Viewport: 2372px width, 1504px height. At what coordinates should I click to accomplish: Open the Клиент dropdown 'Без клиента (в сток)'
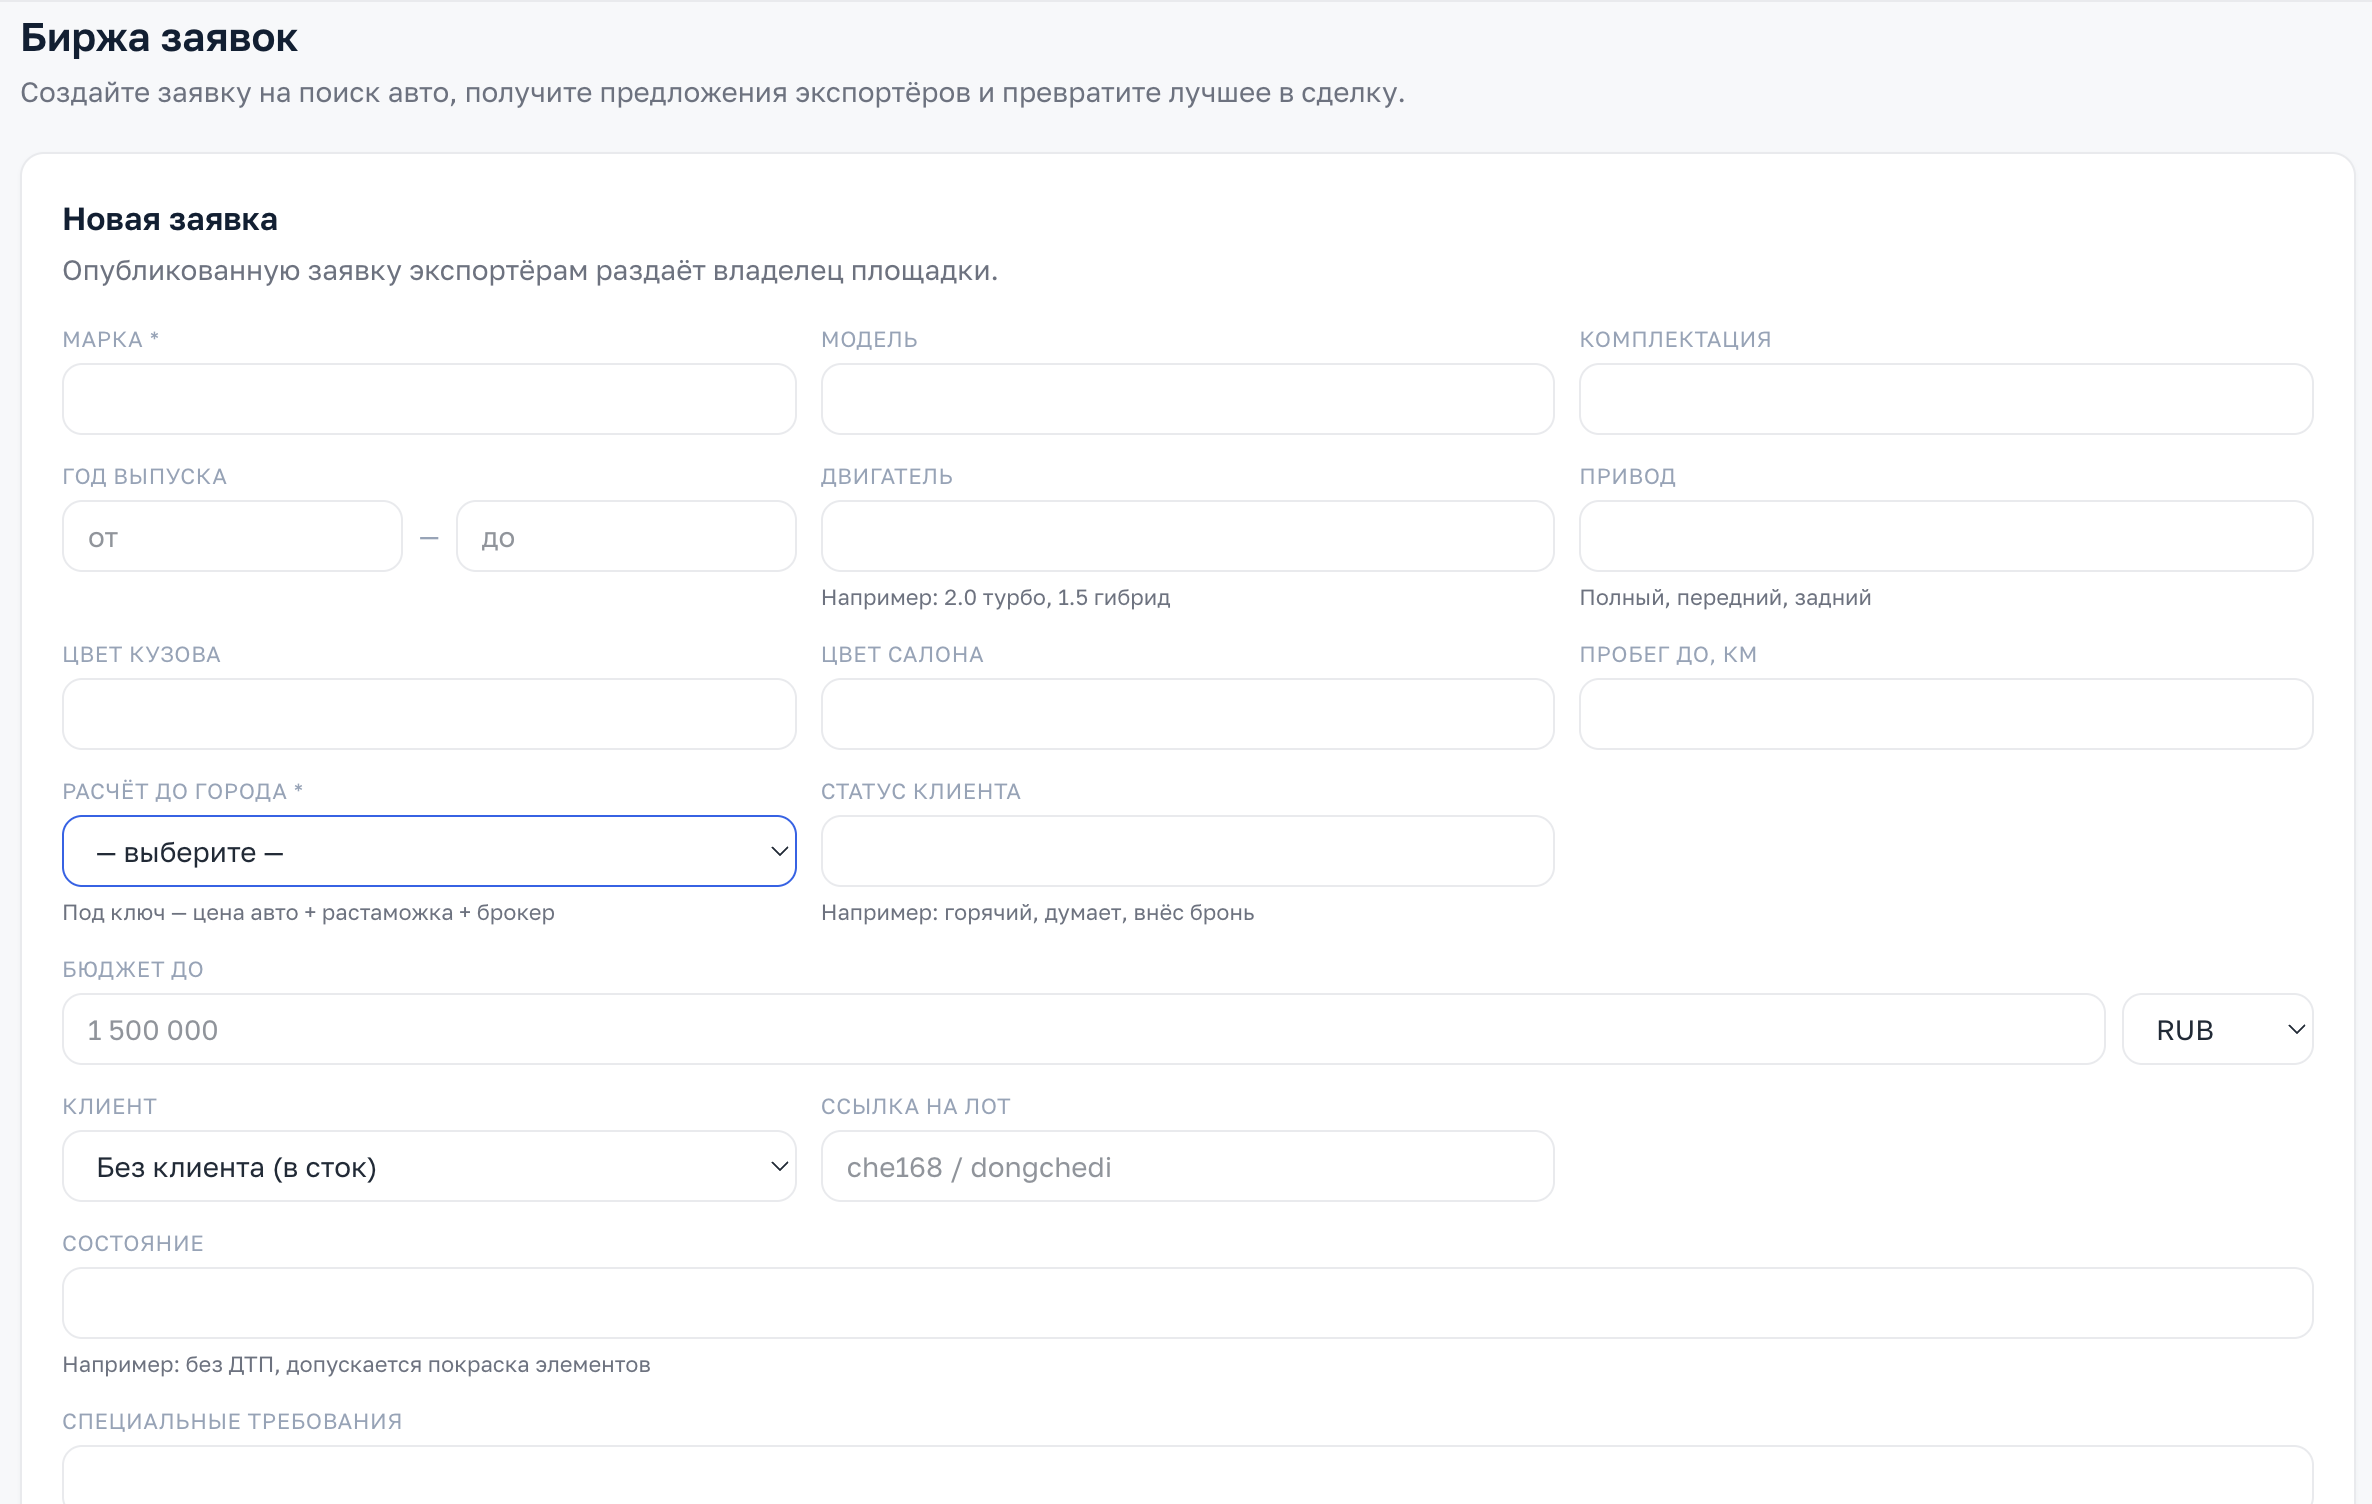click(x=429, y=1166)
